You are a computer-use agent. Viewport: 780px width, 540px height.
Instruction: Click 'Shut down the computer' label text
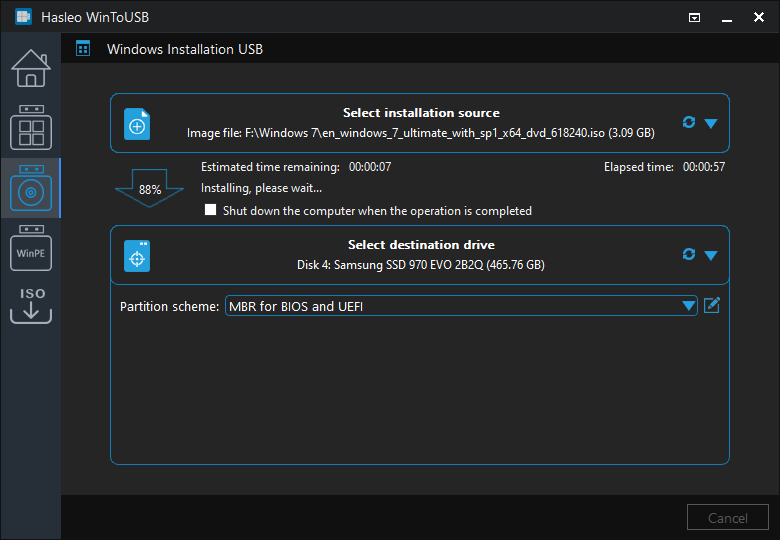coord(377,211)
